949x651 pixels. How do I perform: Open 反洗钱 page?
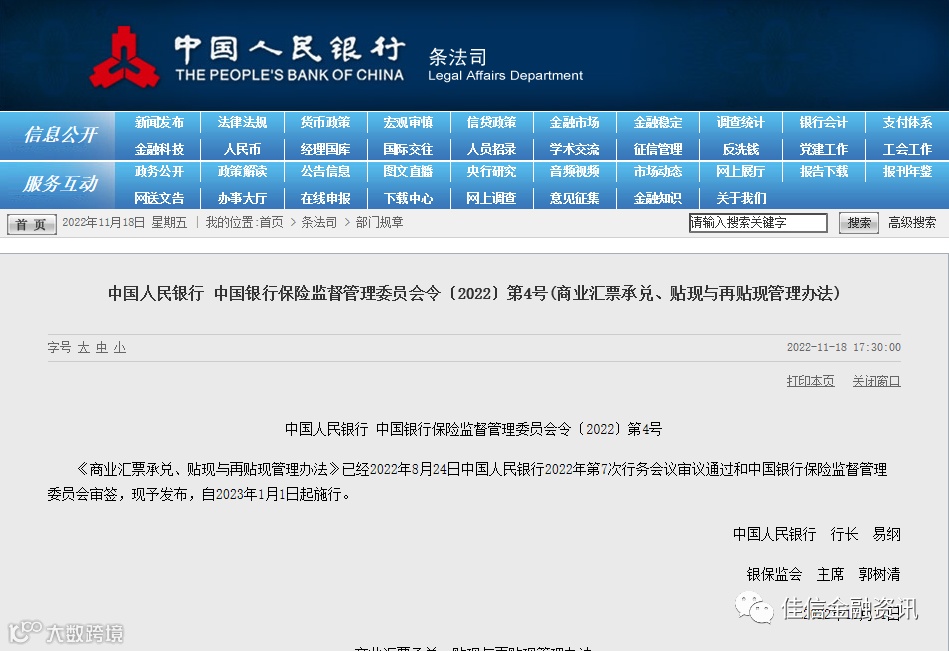[x=740, y=149]
